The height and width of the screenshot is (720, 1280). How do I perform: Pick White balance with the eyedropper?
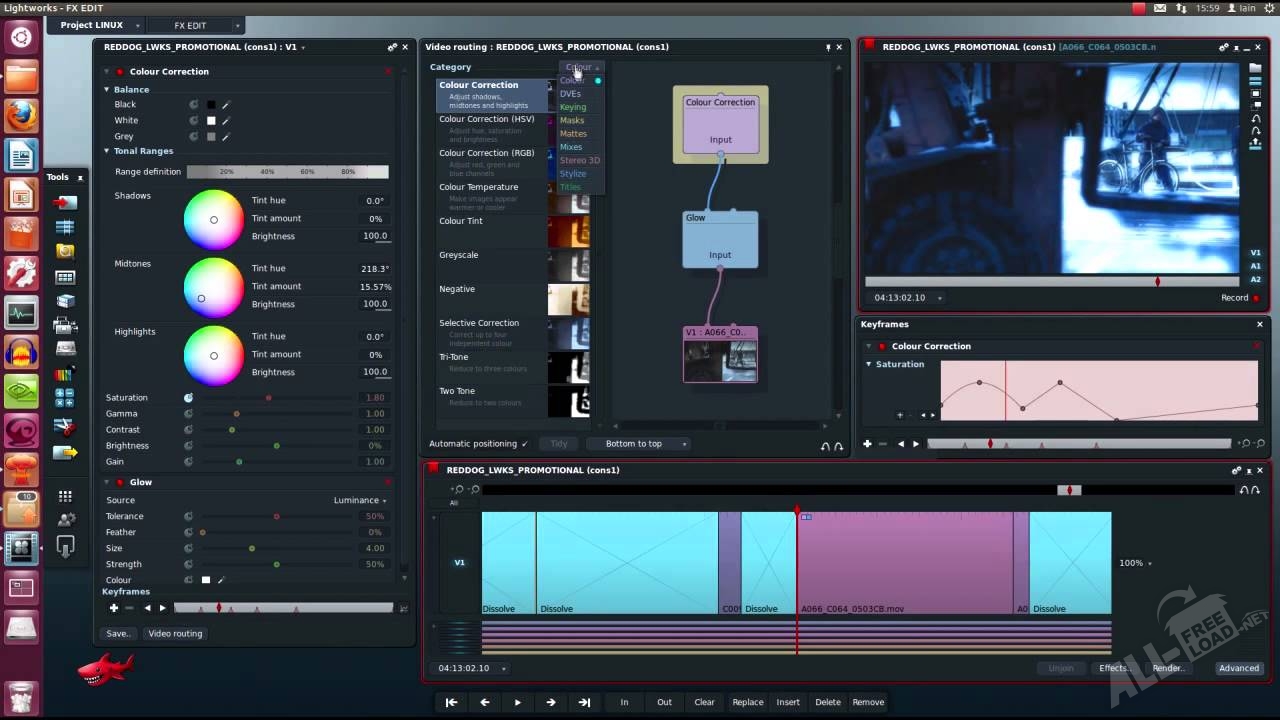point(225,121)
